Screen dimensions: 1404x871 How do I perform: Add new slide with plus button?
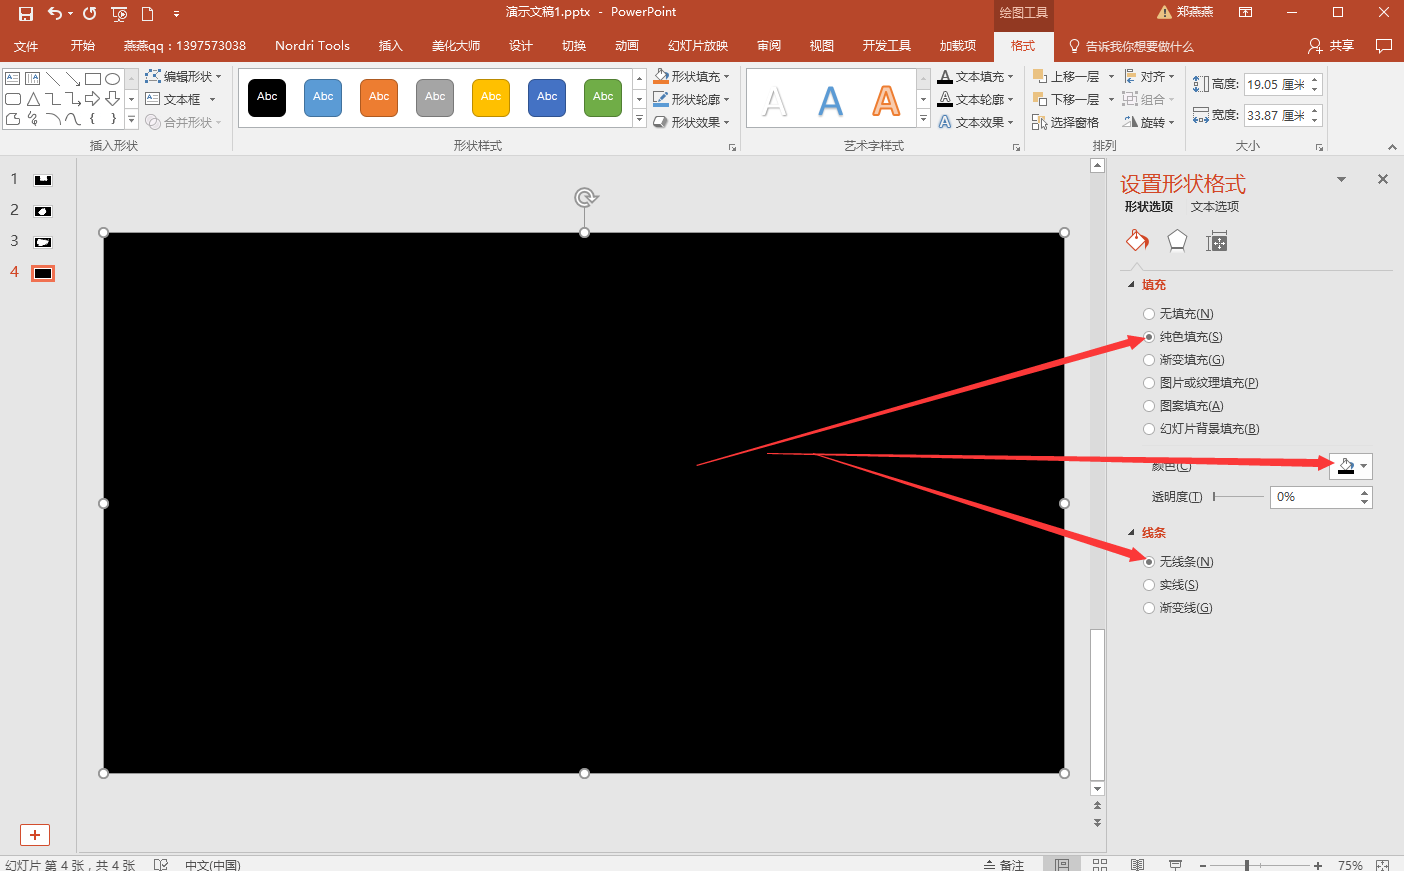coord(35,835)
